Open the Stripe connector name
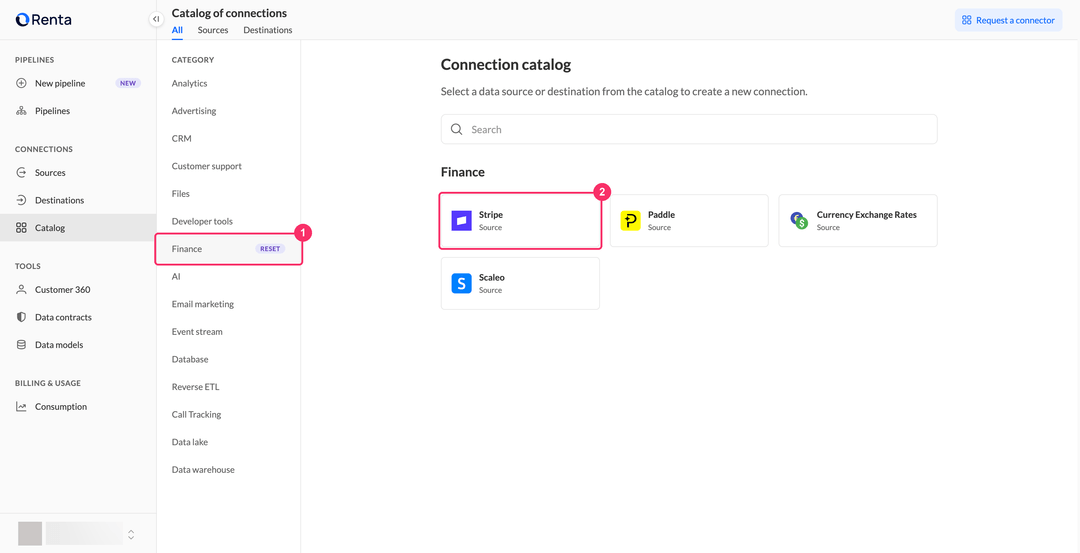Viewport: 1080px width, 553px height. 491,215
